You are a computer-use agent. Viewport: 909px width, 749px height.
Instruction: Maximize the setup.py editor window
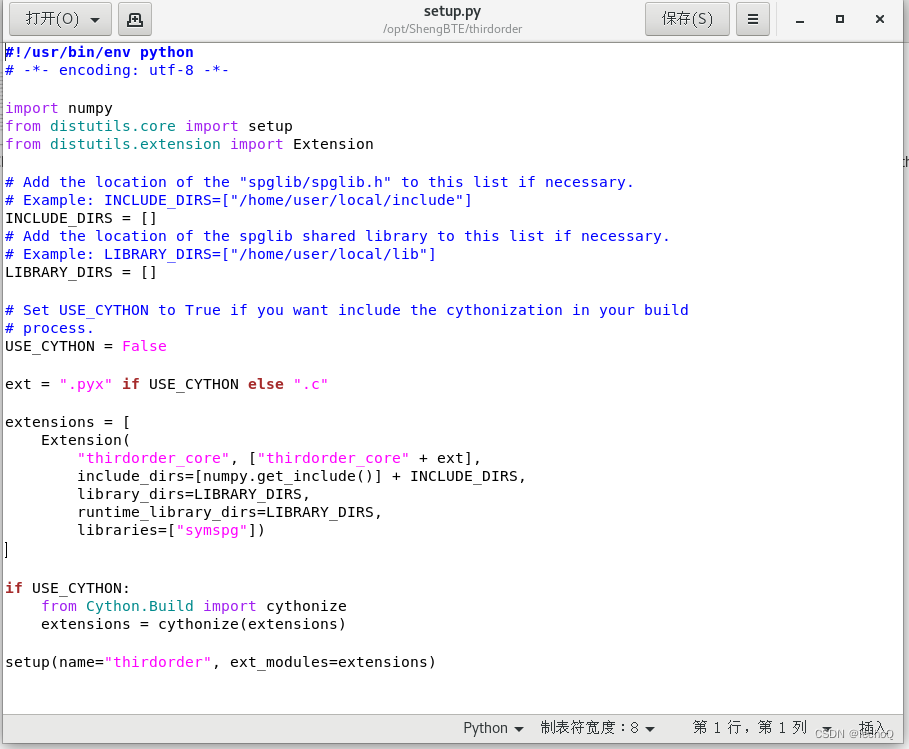coord(839,20)
